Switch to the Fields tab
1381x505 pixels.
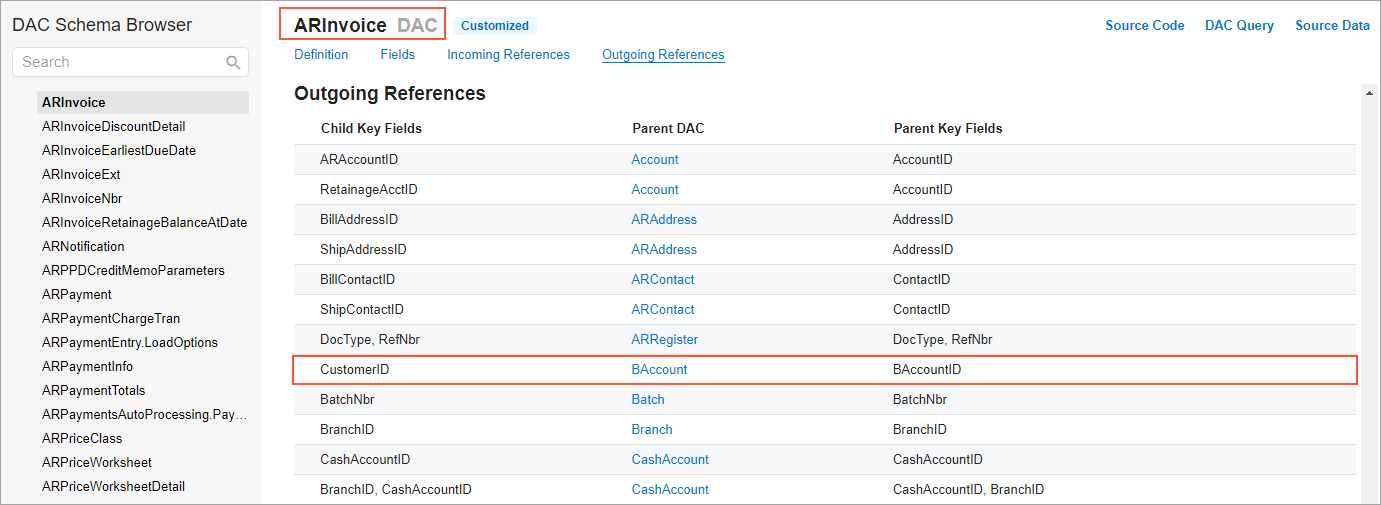coord(397,55)
